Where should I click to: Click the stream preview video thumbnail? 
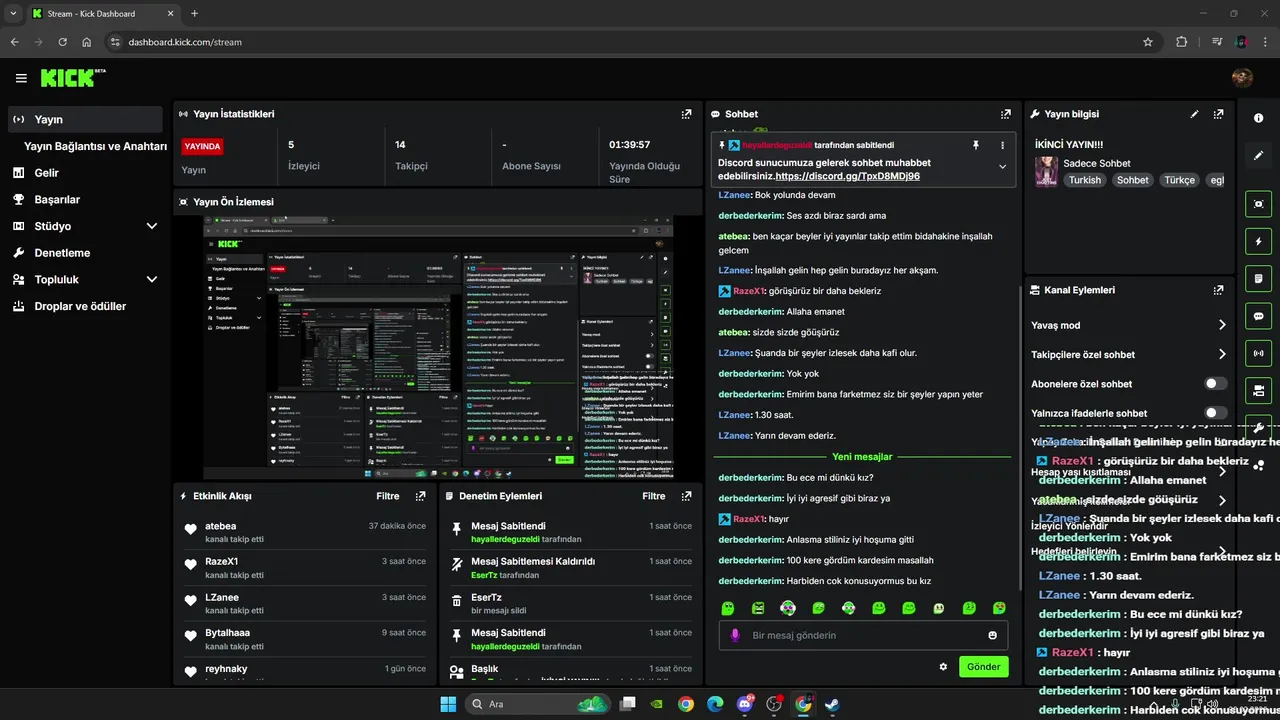point(438,348)
